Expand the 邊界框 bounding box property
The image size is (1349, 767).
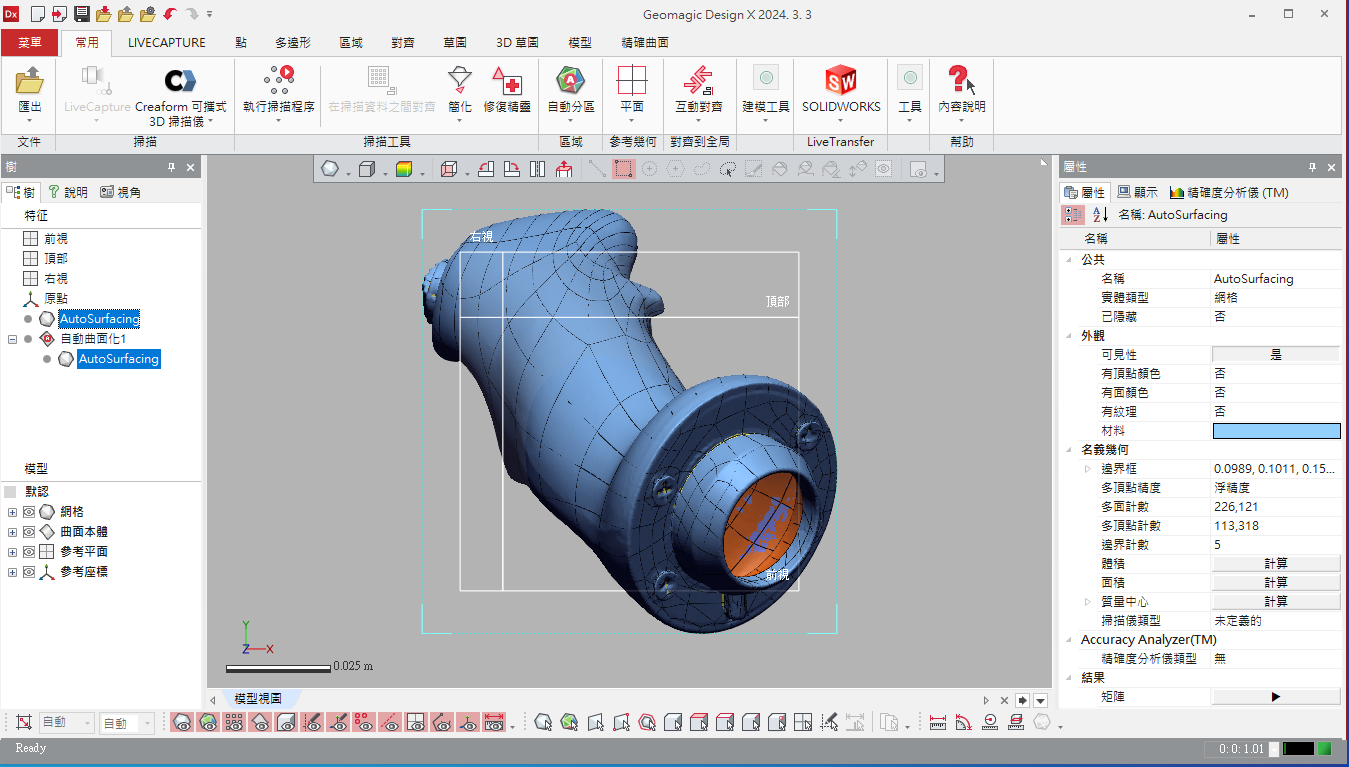(1088, 468)
